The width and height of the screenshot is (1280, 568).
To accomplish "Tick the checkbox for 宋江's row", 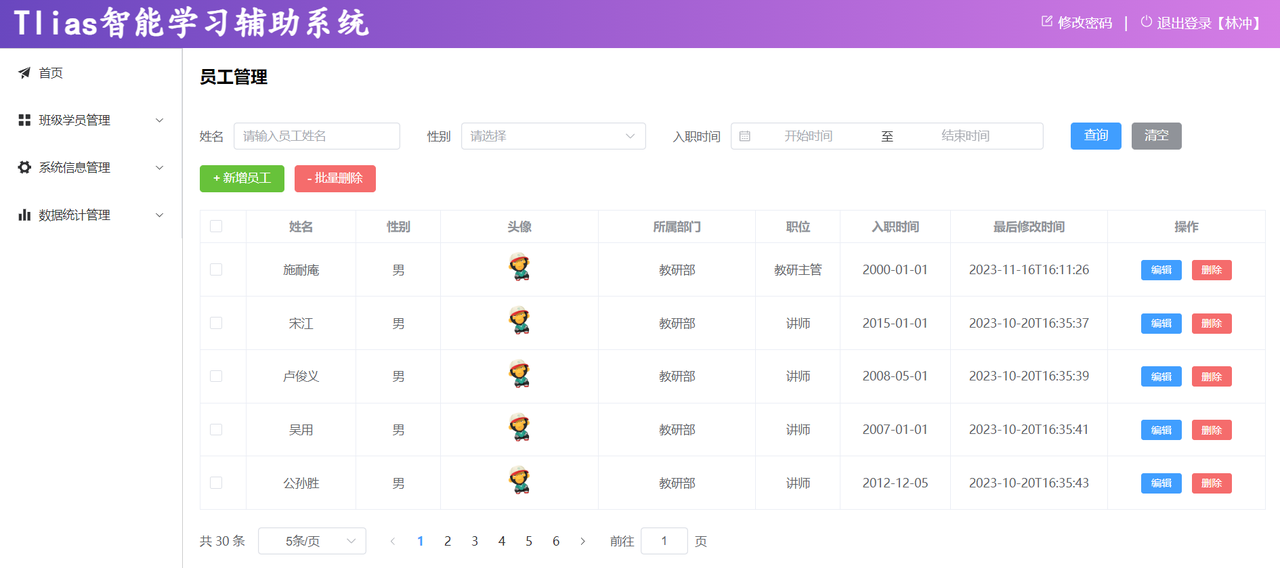I will (216, 323).
